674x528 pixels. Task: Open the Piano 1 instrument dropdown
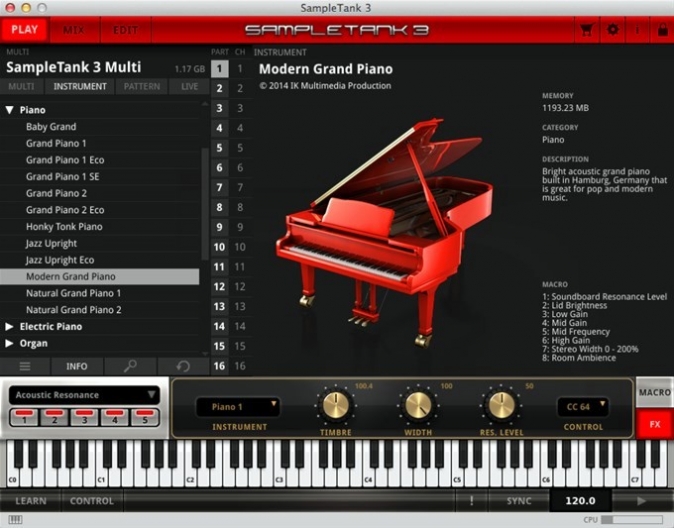tap(238, 407)
